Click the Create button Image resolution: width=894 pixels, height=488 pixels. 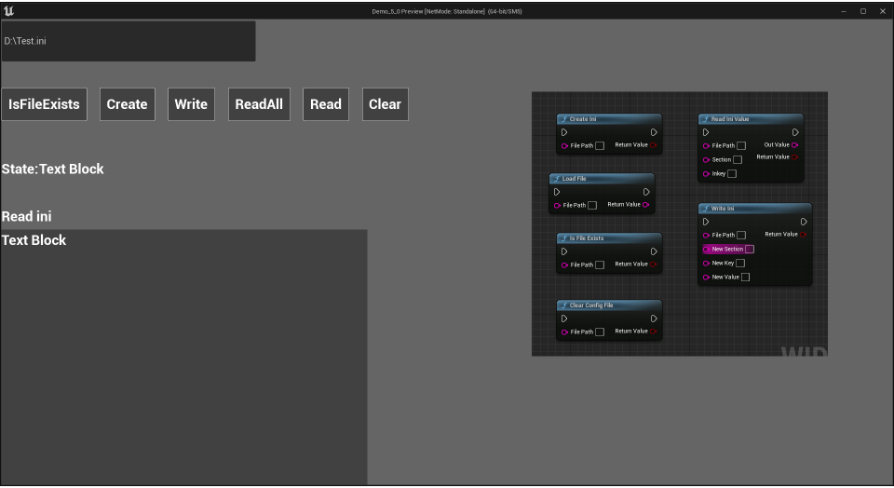coord(127,104)
